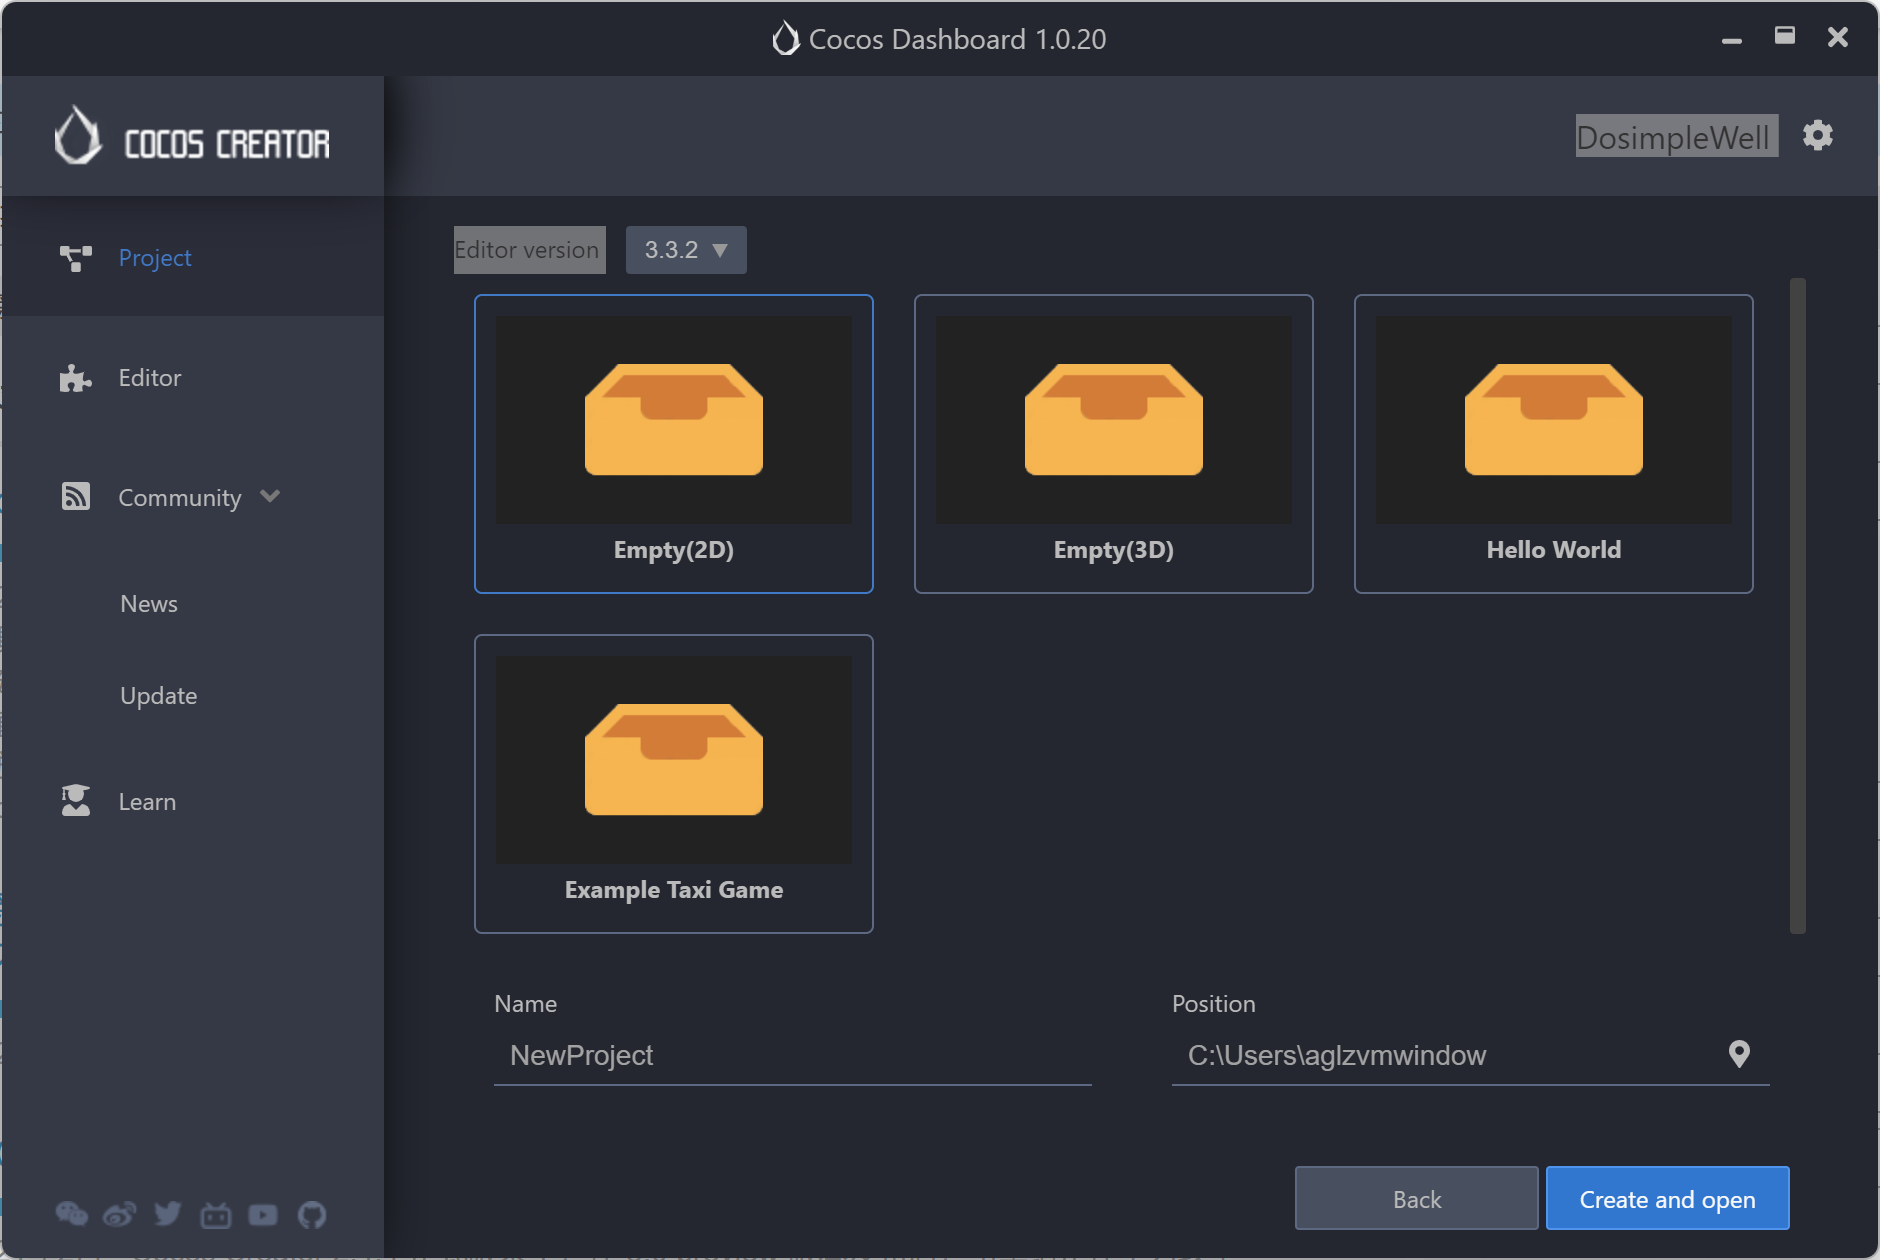Viewport: 1880px width, 1260px height.
Task: Open the Editor section in sidebar
Action: [192, 377]
